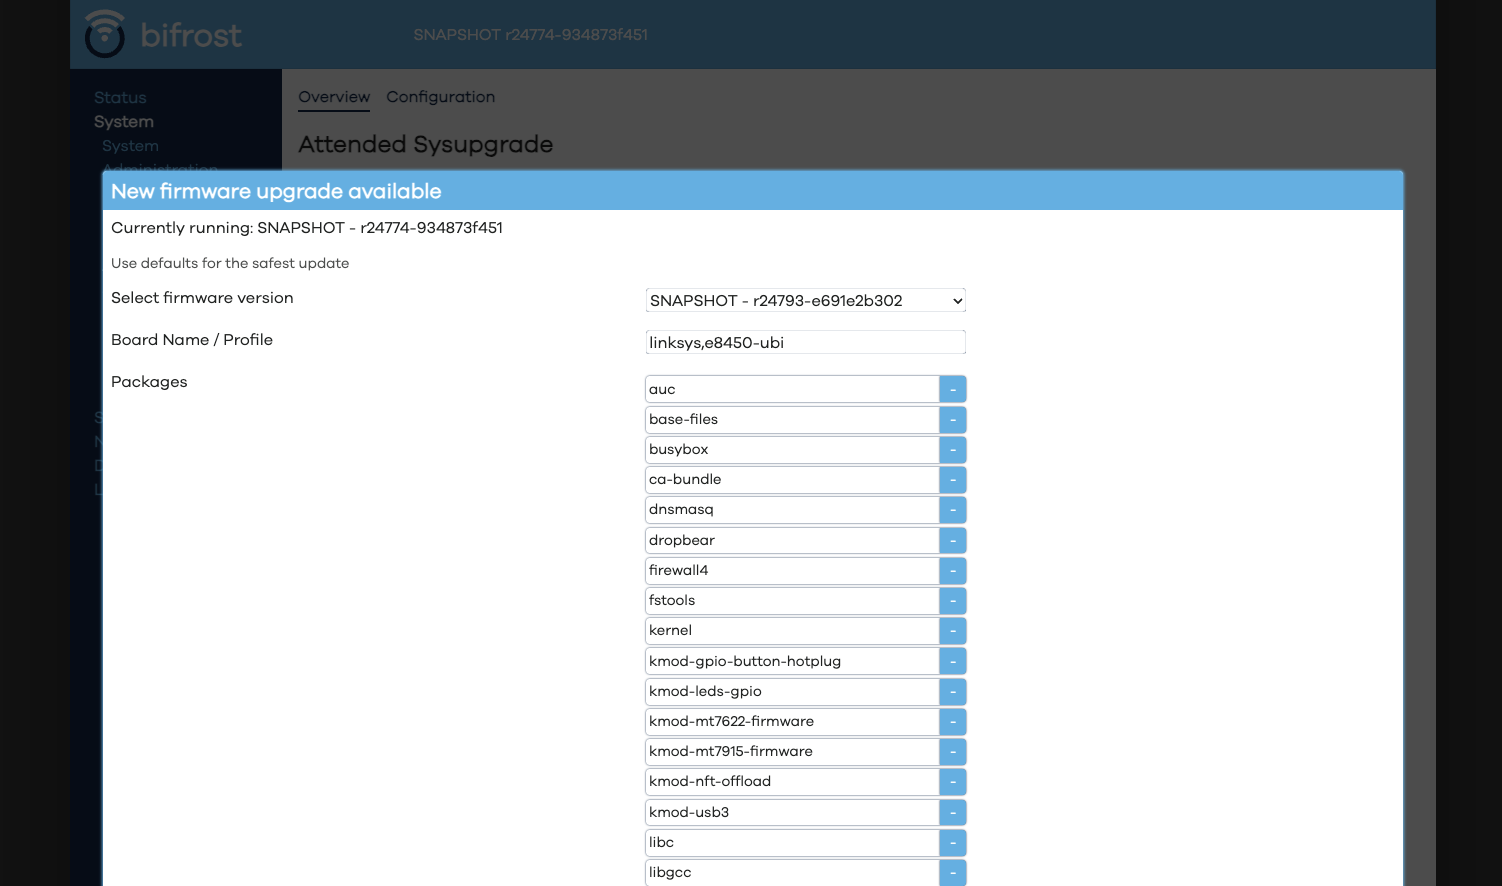Open the System menu in the sidebar
This screenshot has width=1502, height=886.
coord(123,121)
